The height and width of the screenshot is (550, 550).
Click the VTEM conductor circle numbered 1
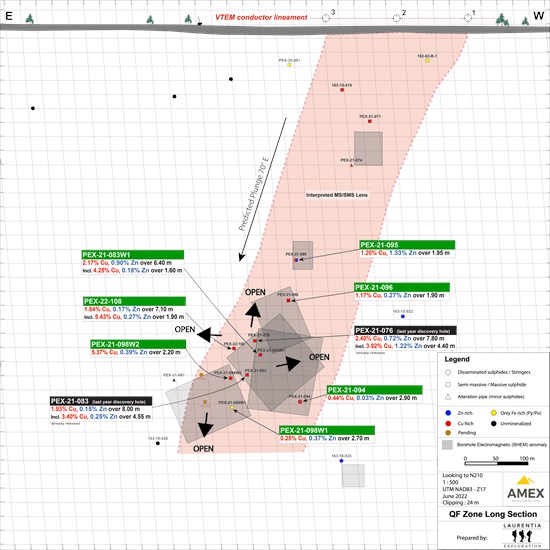[468, 18]
